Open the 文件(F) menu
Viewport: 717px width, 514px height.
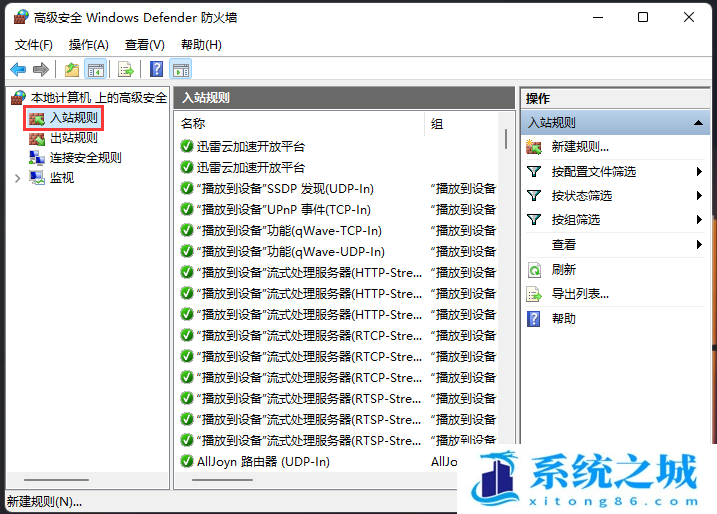(34, 45)
